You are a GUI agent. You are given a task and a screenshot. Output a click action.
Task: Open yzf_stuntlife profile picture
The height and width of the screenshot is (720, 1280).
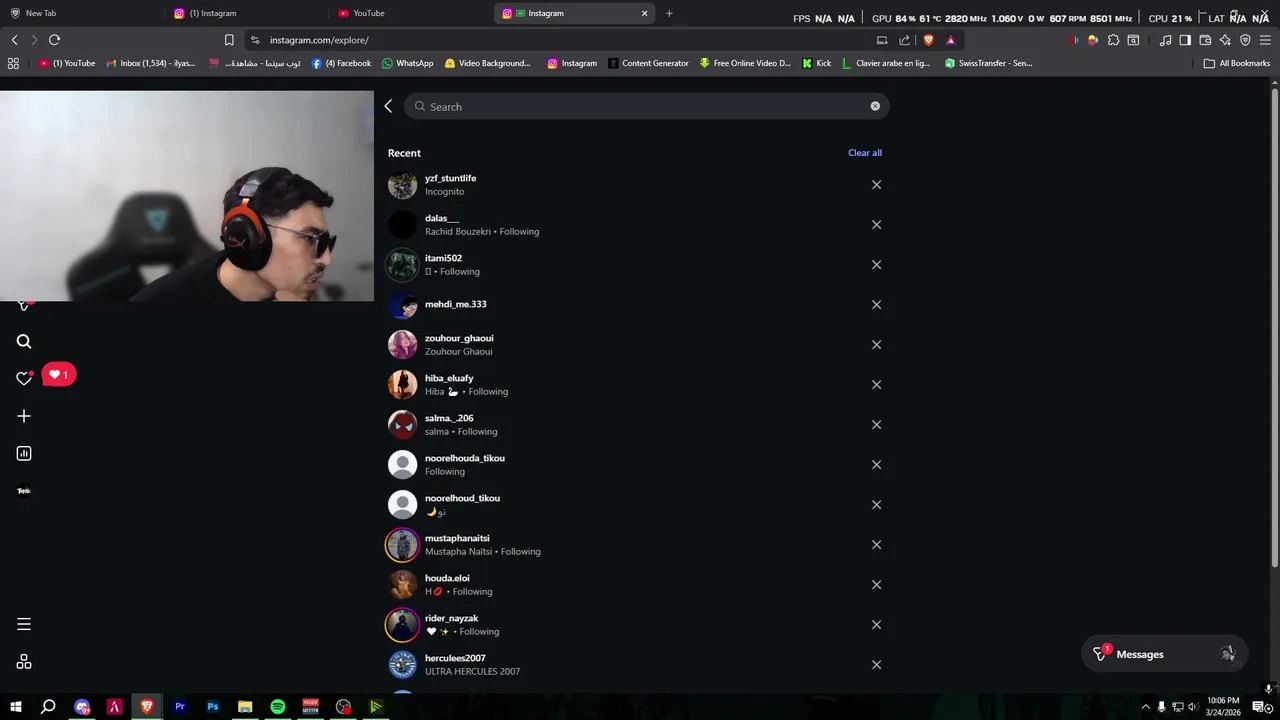click(x=402, y=185)
